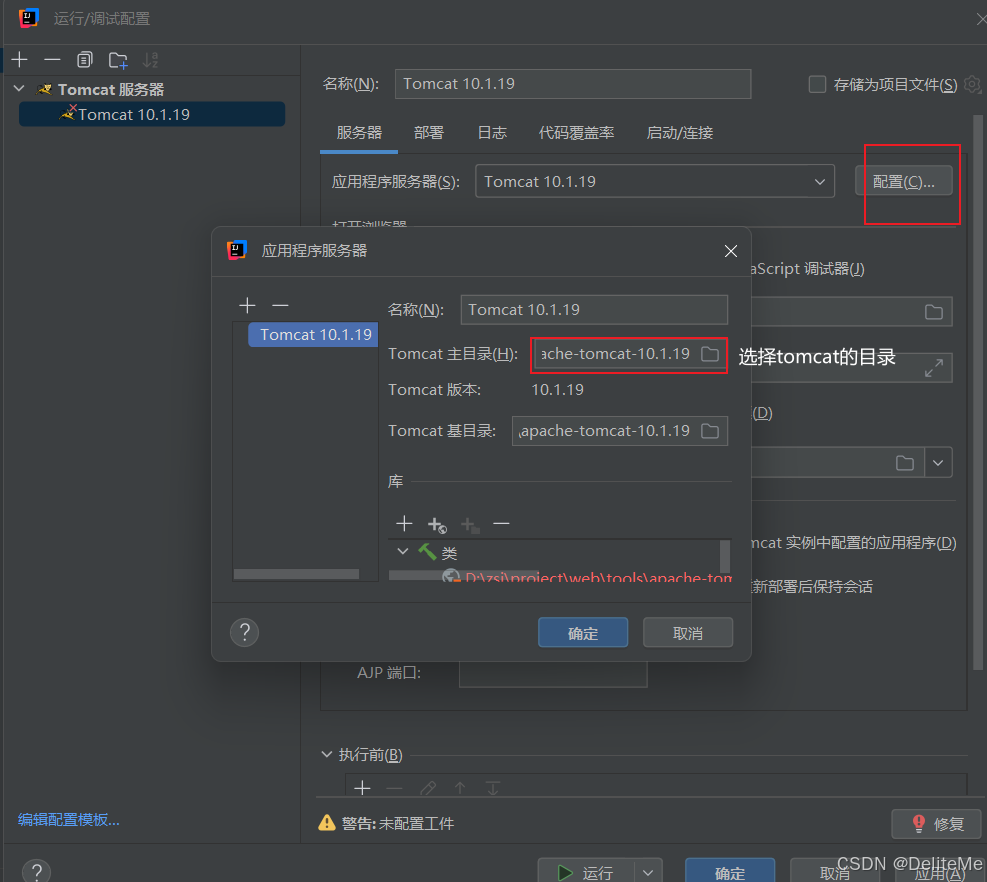
Task: Open help in the Run/Debug dialog
Action: (37, 872)
